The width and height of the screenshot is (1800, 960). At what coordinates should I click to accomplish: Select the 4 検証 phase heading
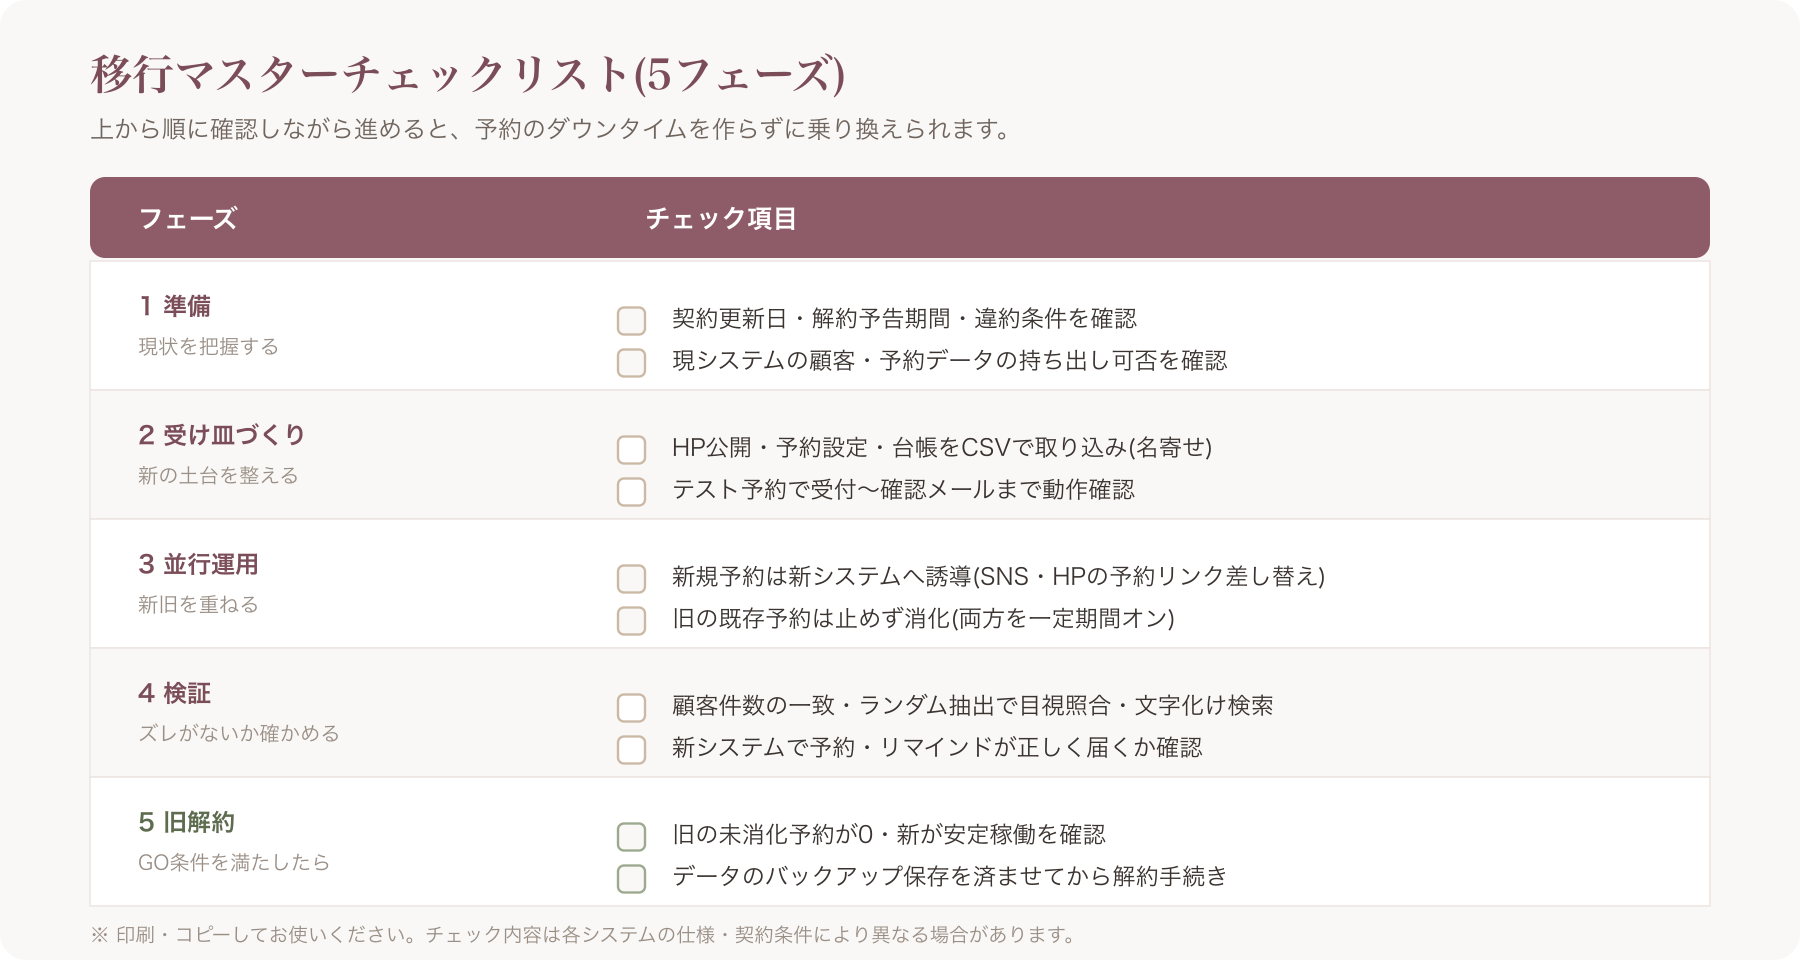coord(175,693)
